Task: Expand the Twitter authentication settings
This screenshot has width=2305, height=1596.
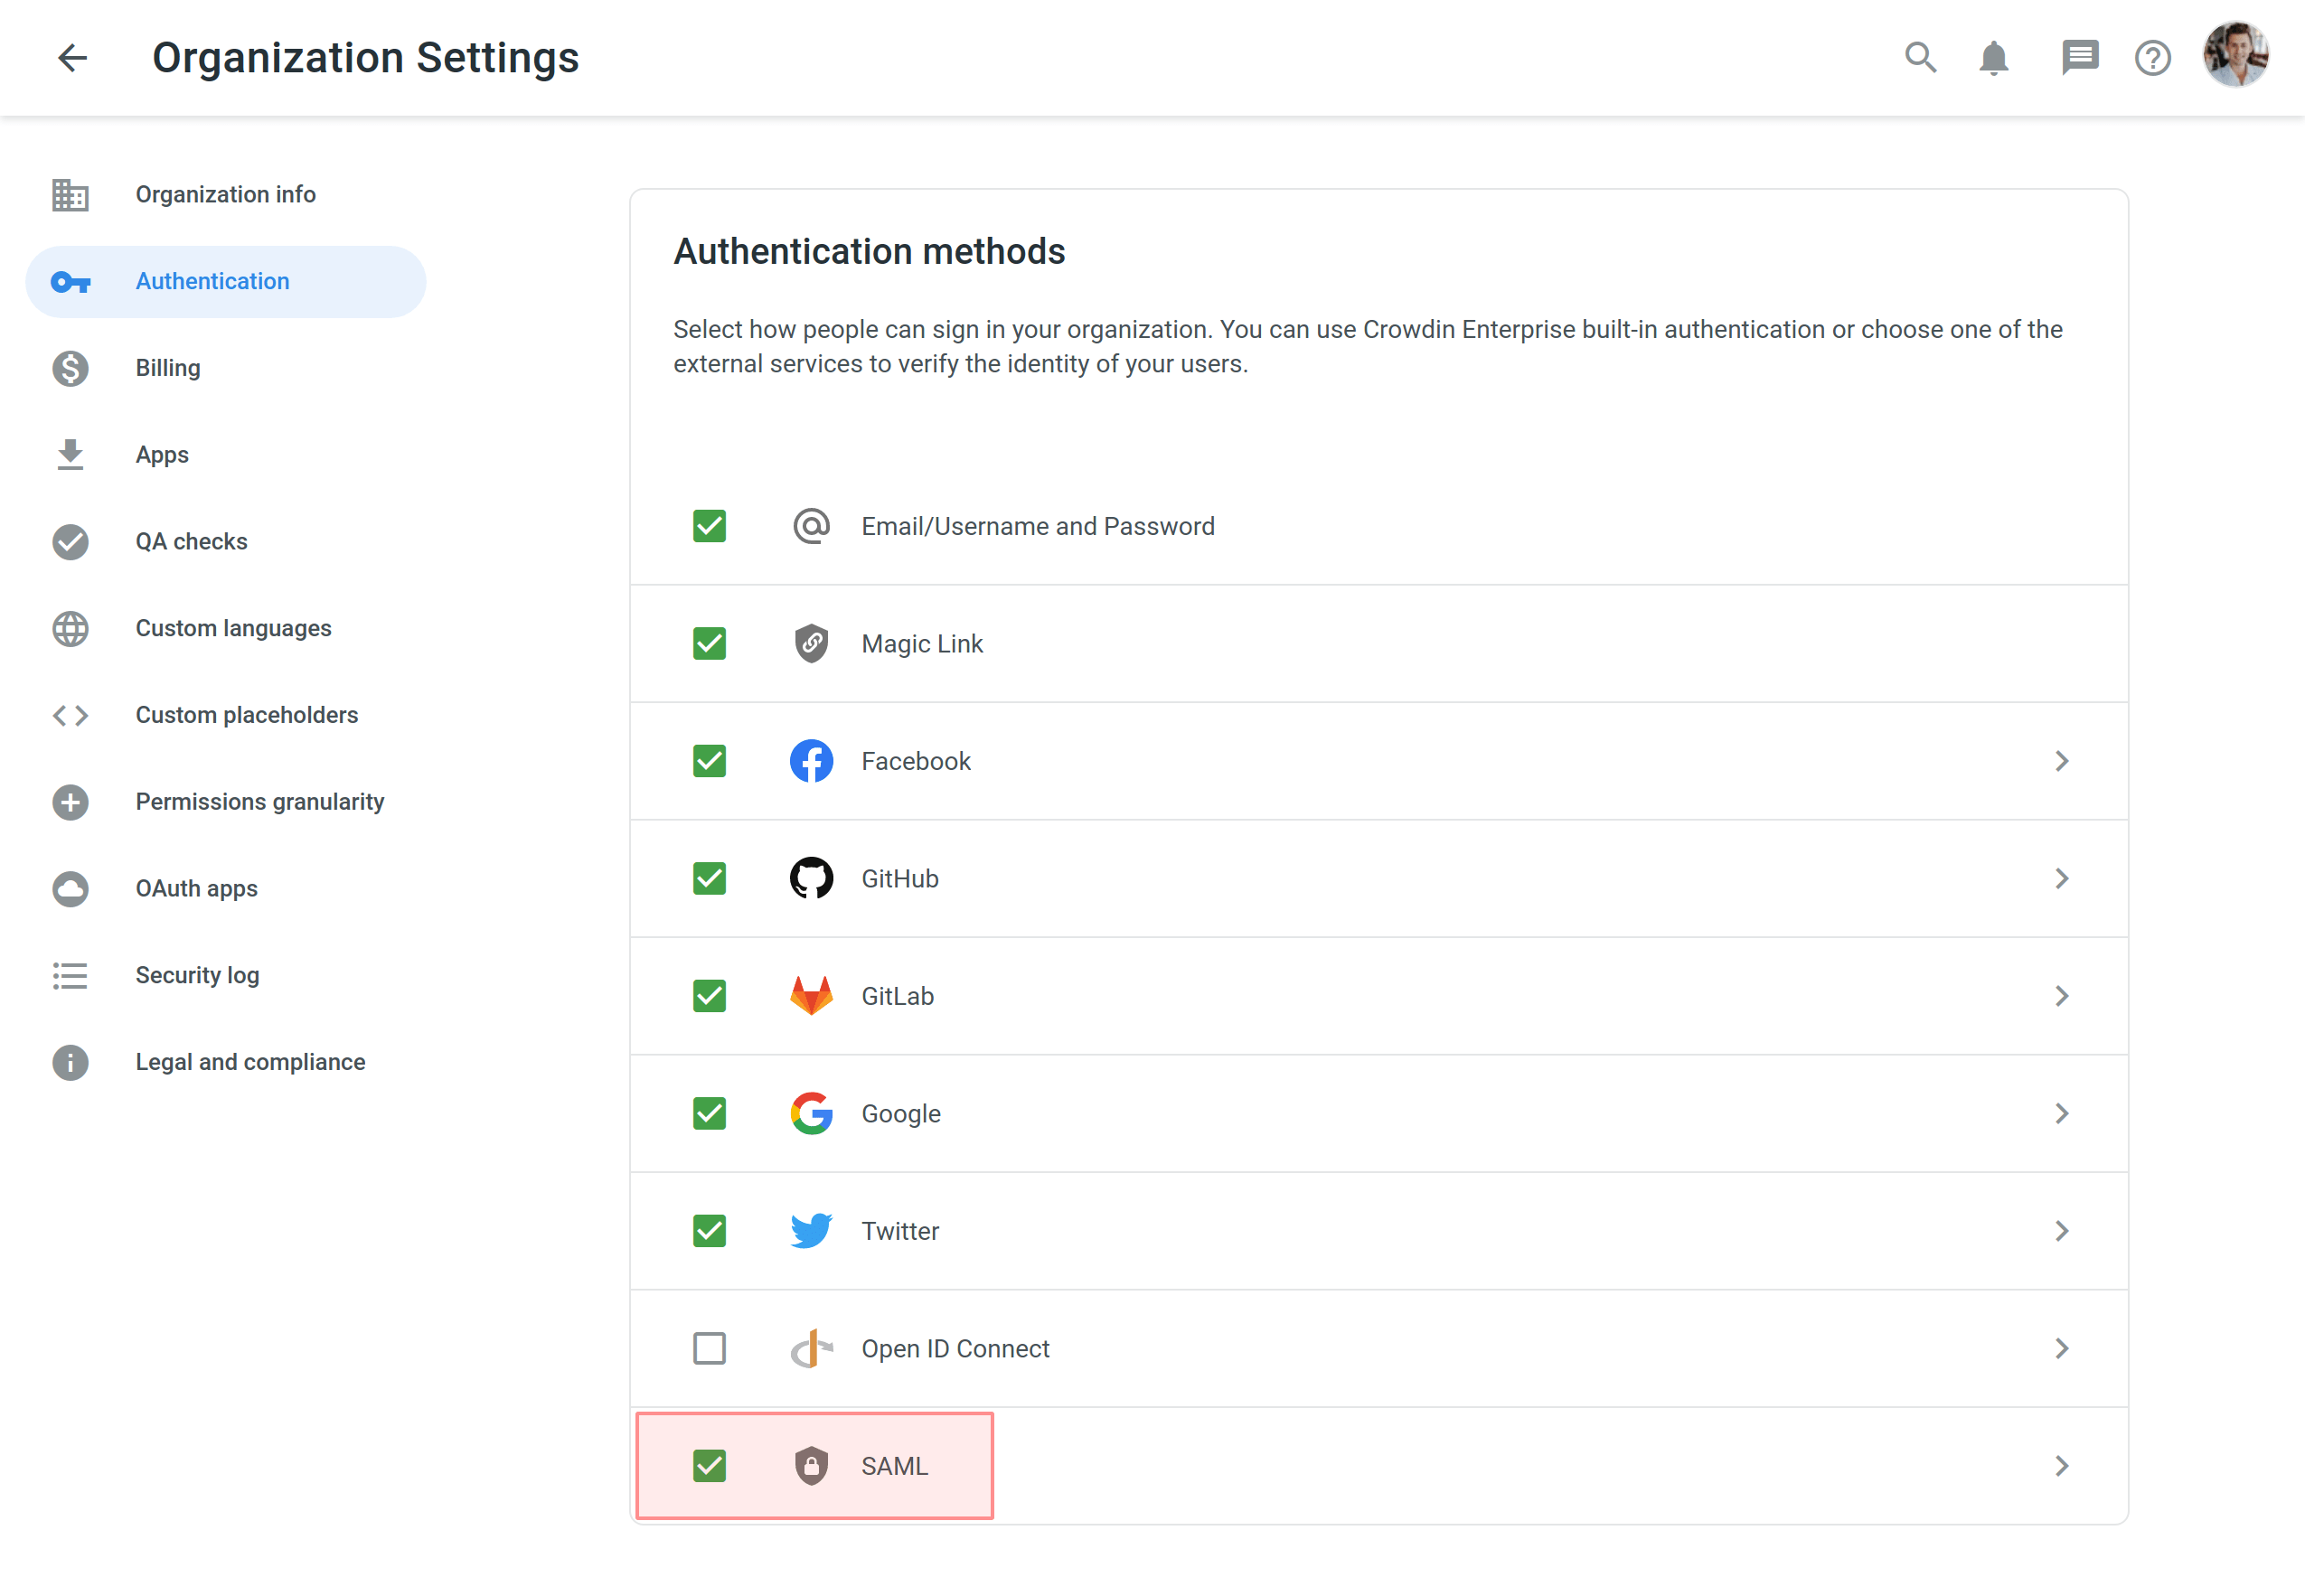Action: tap(2064, 1230)
